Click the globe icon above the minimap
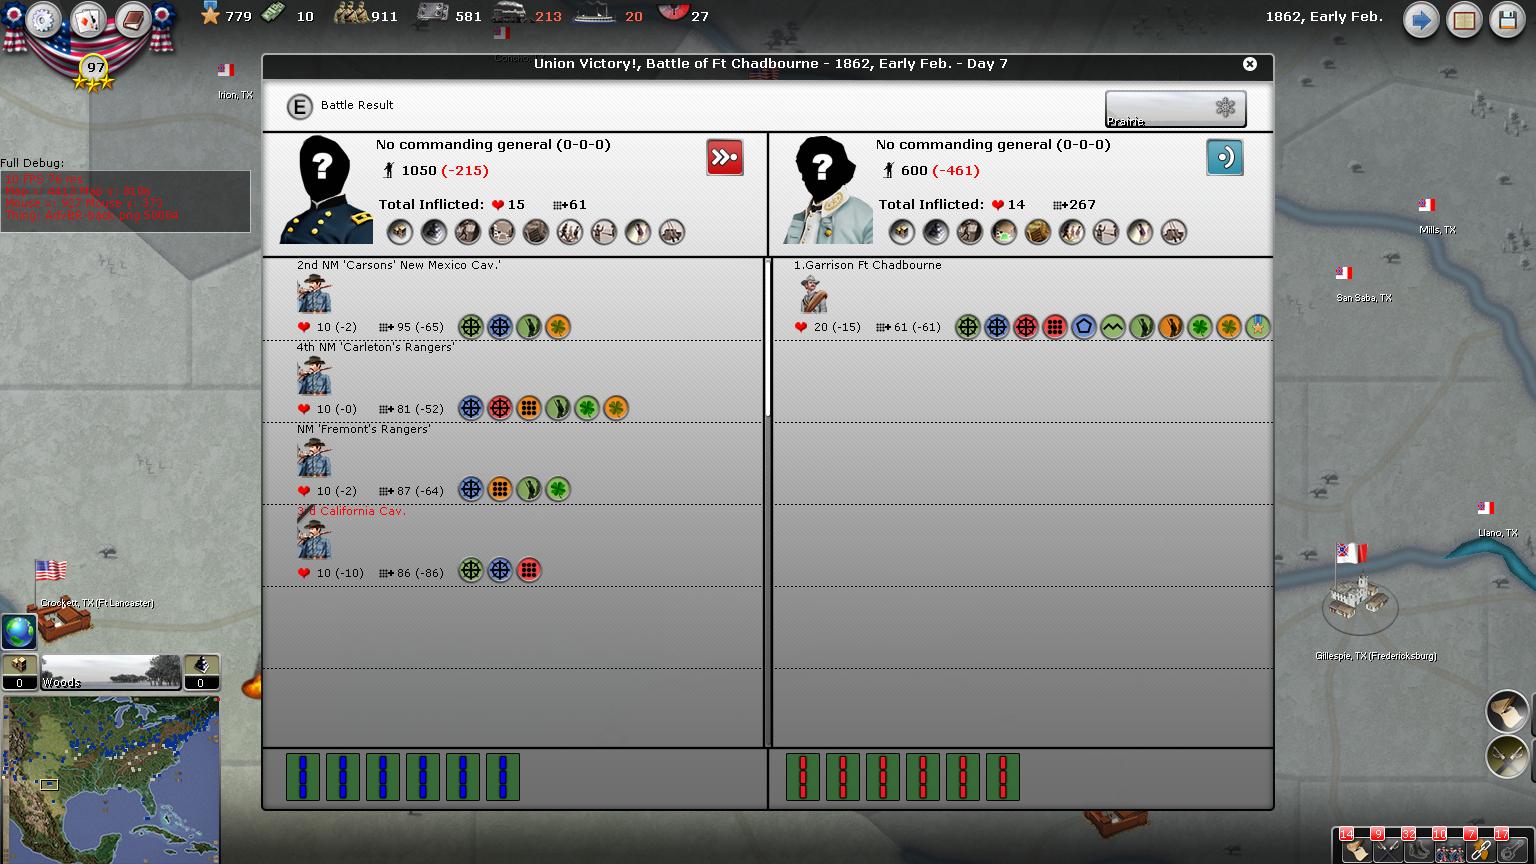Screen dimensions: 1536x864 tap(19, 631)
